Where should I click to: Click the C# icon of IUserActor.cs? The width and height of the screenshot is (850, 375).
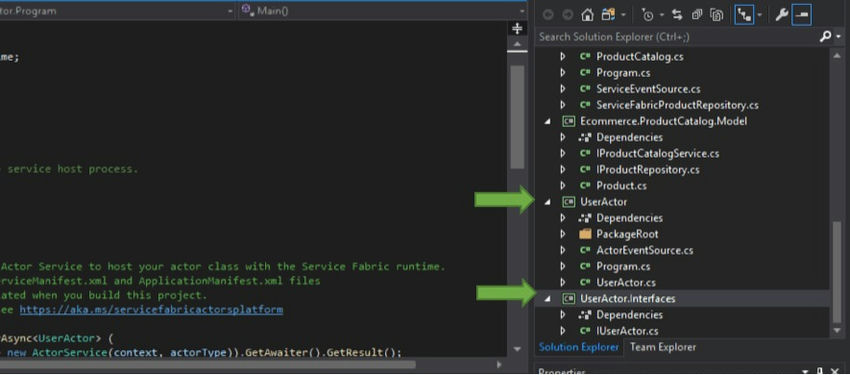coord(585,331)
